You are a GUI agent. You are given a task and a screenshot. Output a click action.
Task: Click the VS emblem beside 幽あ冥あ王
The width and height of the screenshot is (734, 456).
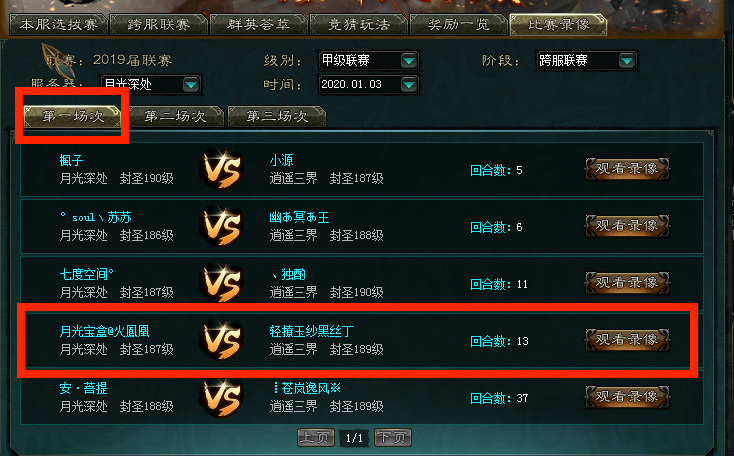[x=222, y=227]
